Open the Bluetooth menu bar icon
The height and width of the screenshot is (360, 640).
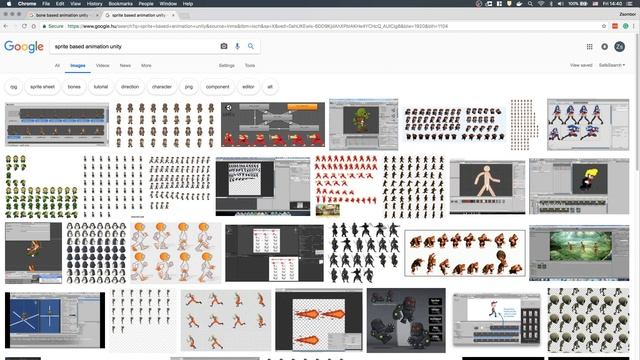point(551,4)
